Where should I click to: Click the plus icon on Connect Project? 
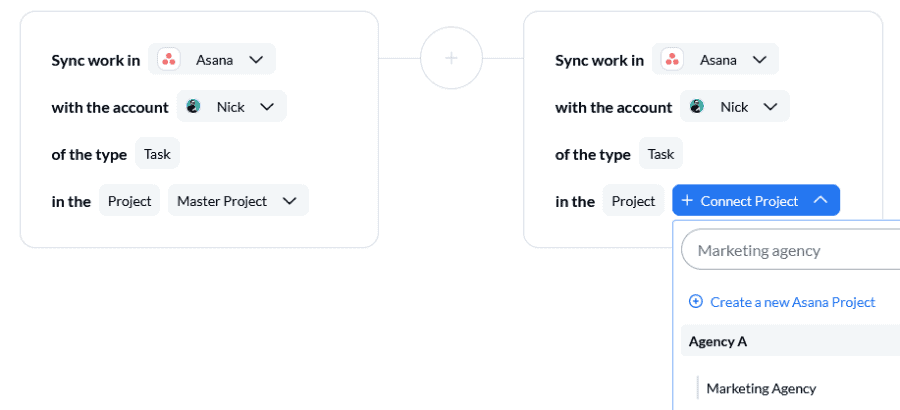click(687, 201)
